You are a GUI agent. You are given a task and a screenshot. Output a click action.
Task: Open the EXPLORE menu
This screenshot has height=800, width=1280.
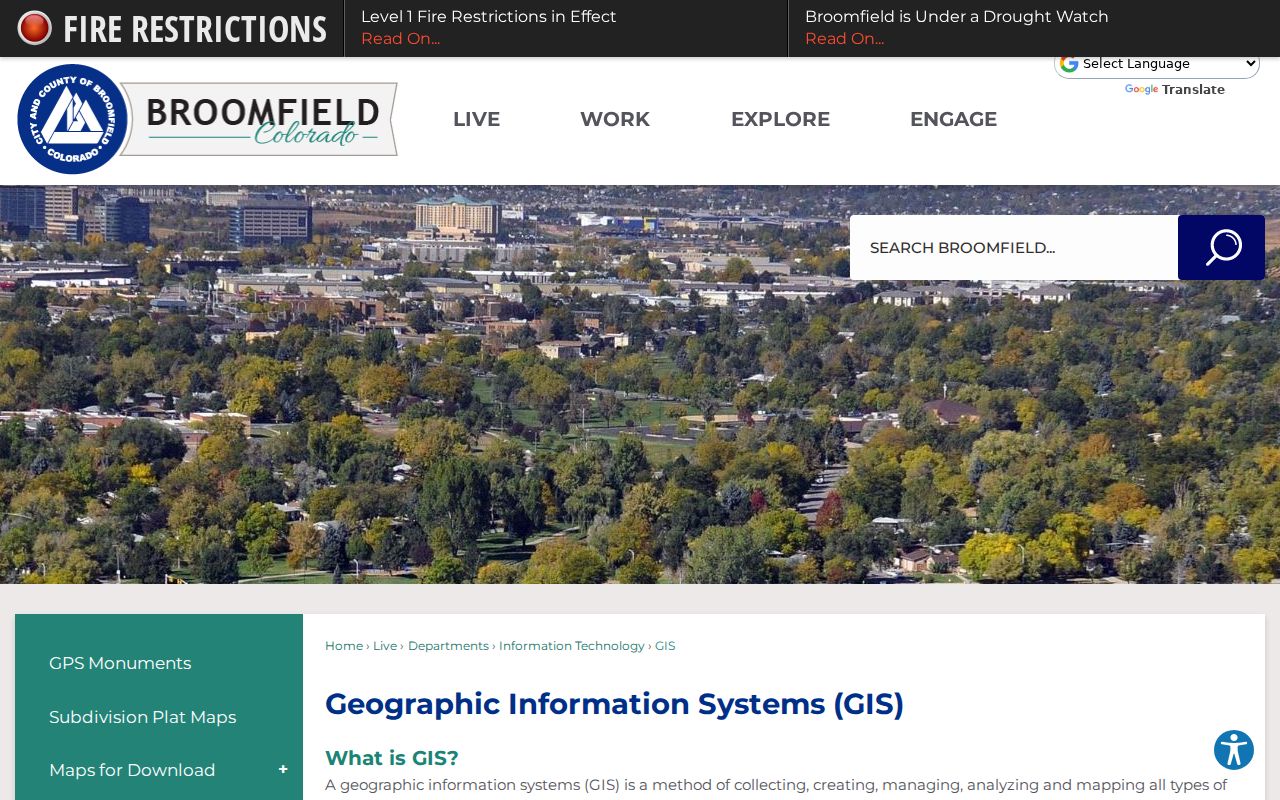(x=780, y=119)
